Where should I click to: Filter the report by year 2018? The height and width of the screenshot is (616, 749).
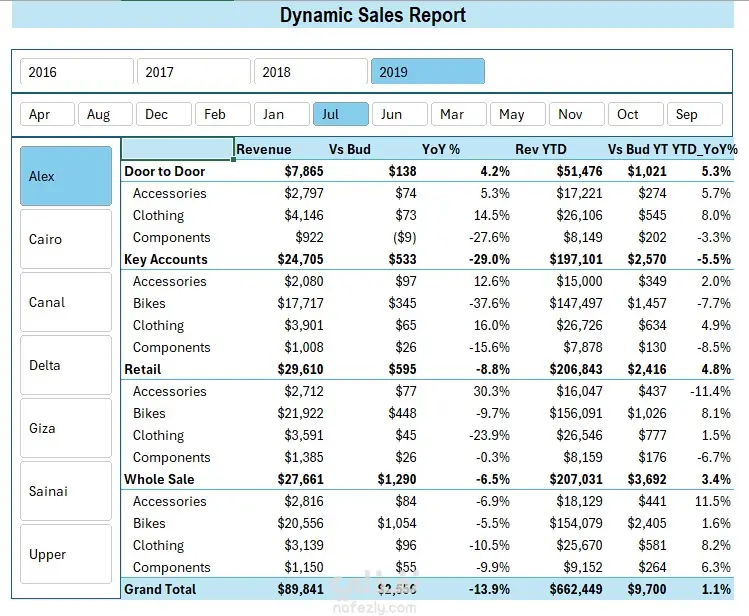pos(311,72)
